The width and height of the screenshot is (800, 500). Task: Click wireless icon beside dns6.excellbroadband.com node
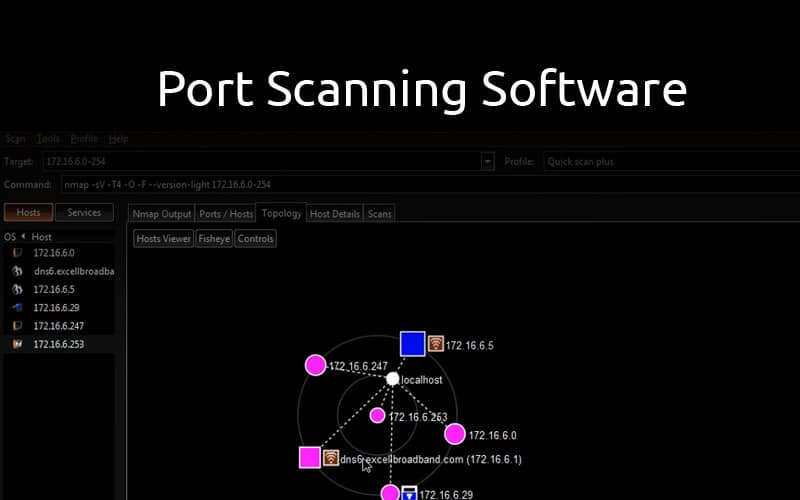point(331,458)
